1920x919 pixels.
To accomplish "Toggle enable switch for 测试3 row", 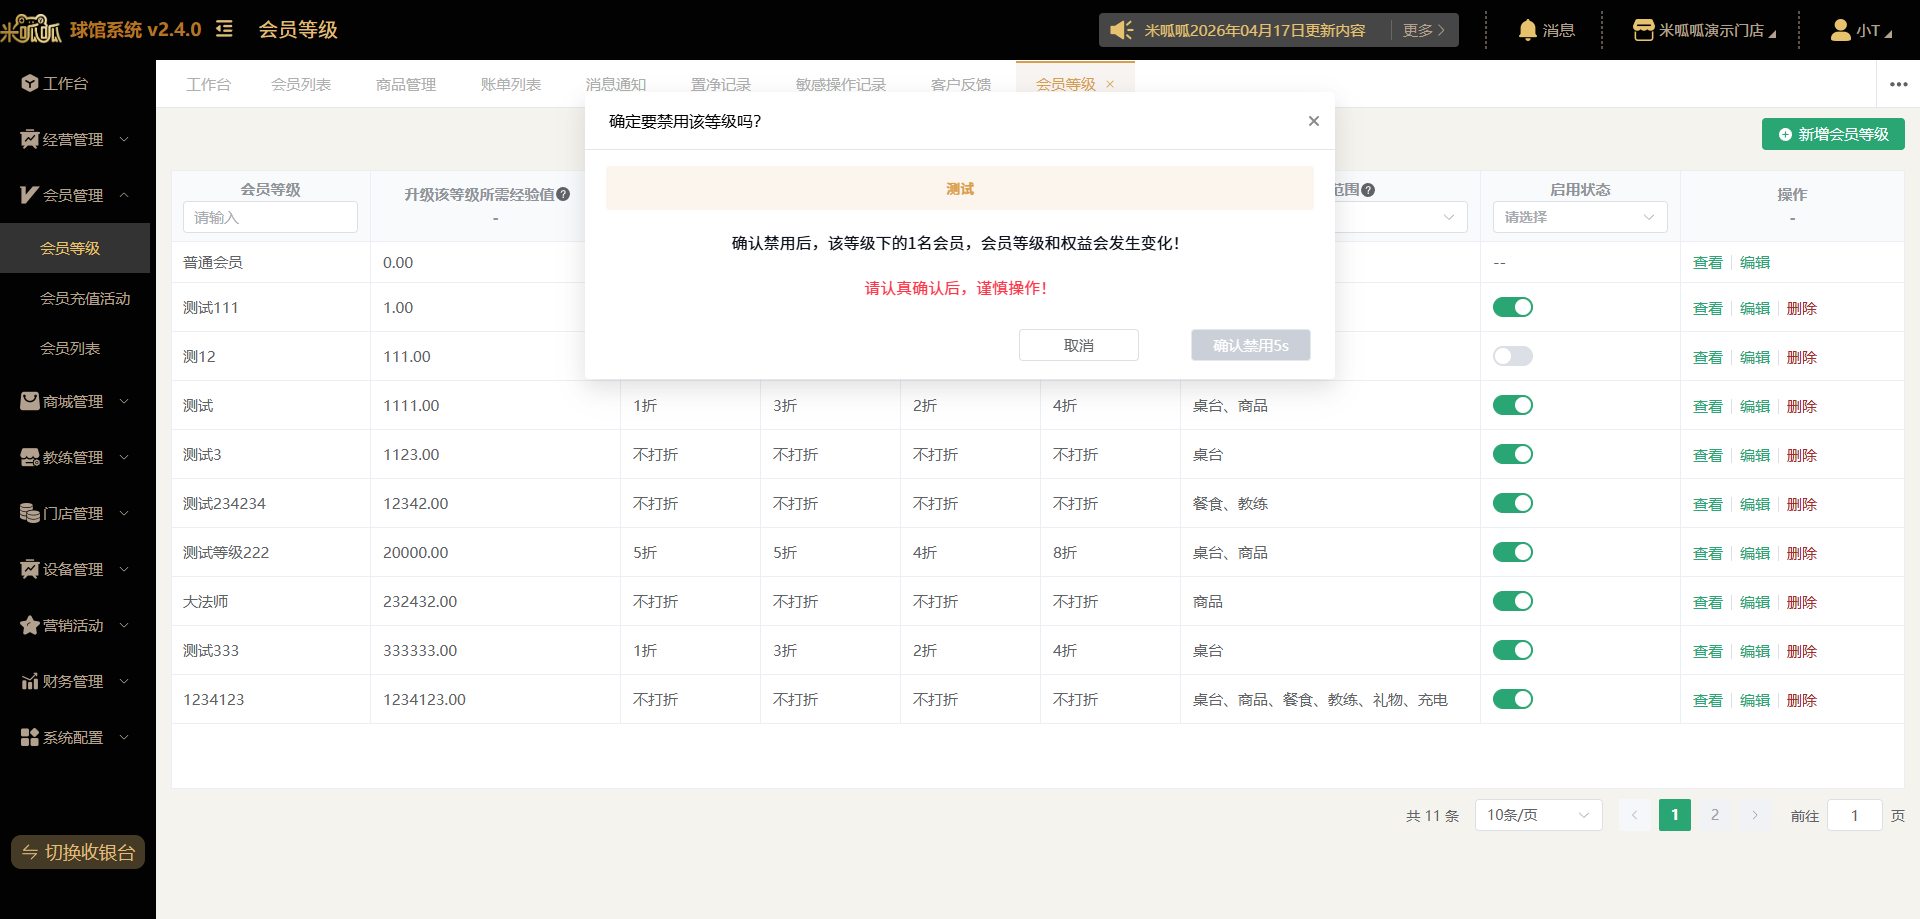I will (x=1513, y=454).
